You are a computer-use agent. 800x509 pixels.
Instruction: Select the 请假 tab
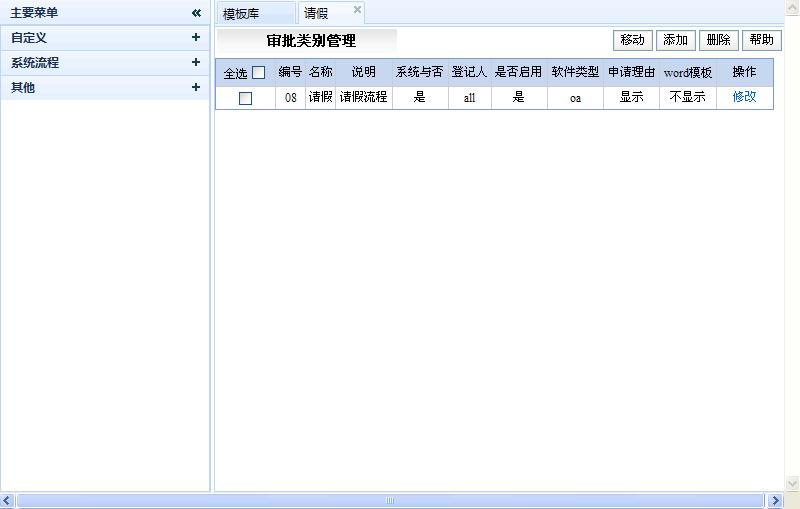(x=317, y=14)
